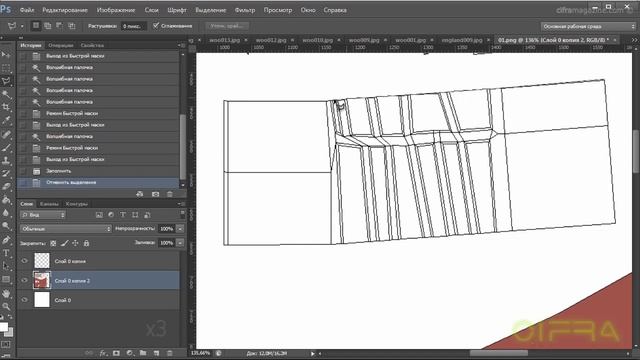640x360 pixels.
Task: Hide the Слой 0 копия 2 layer
Action: 24,280
